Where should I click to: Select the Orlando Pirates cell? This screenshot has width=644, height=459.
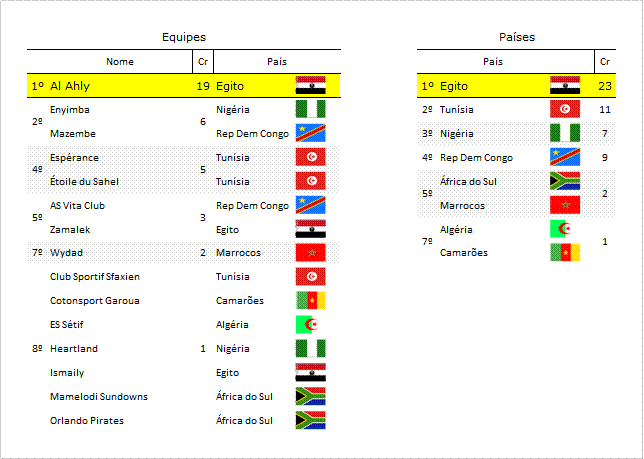pyautogui.click(x=87, y=420)
